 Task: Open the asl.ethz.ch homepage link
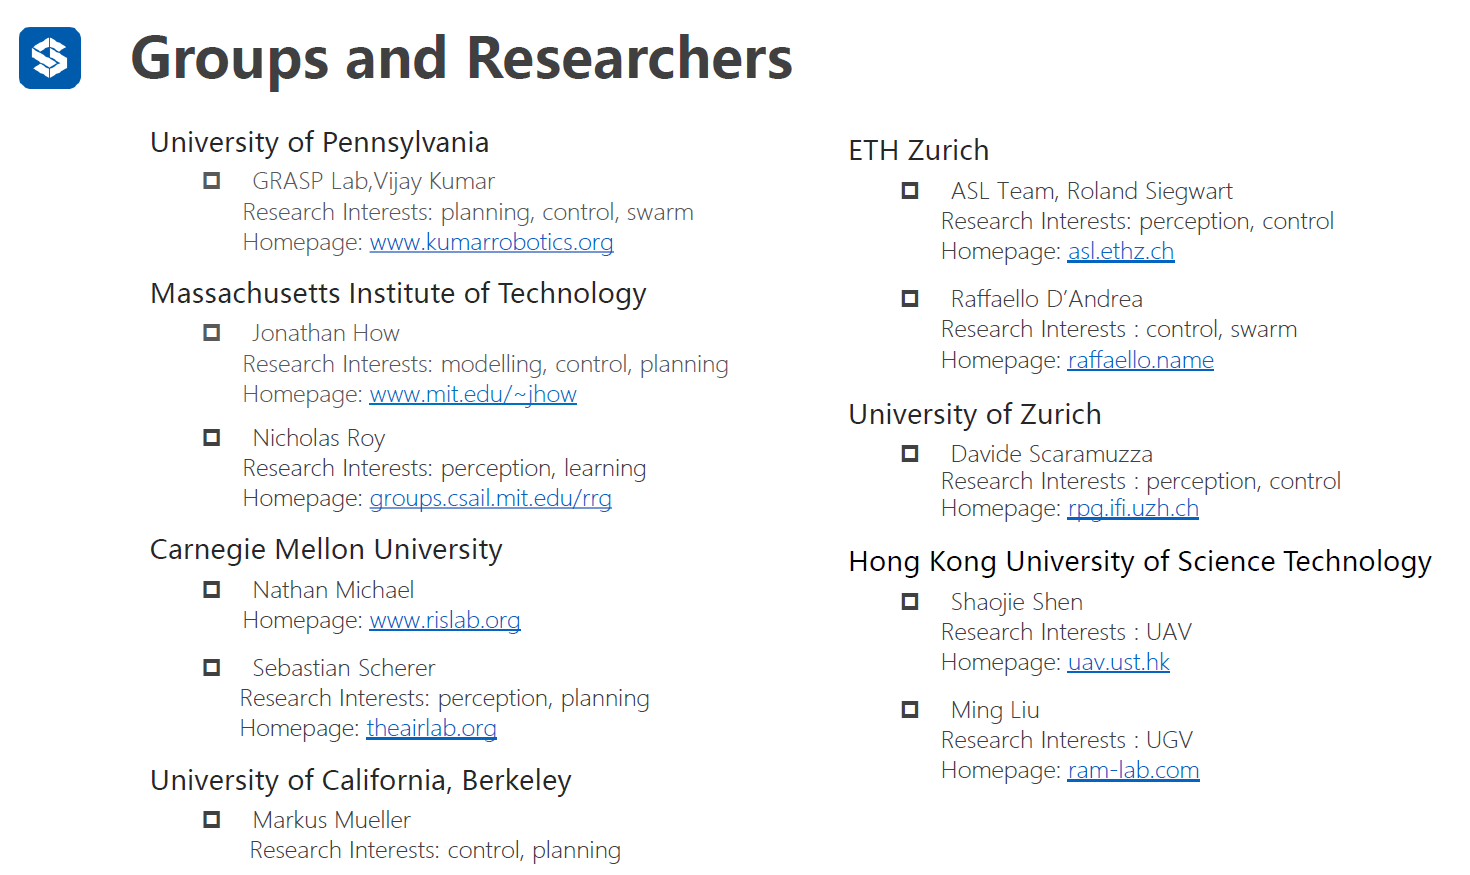1120,251
